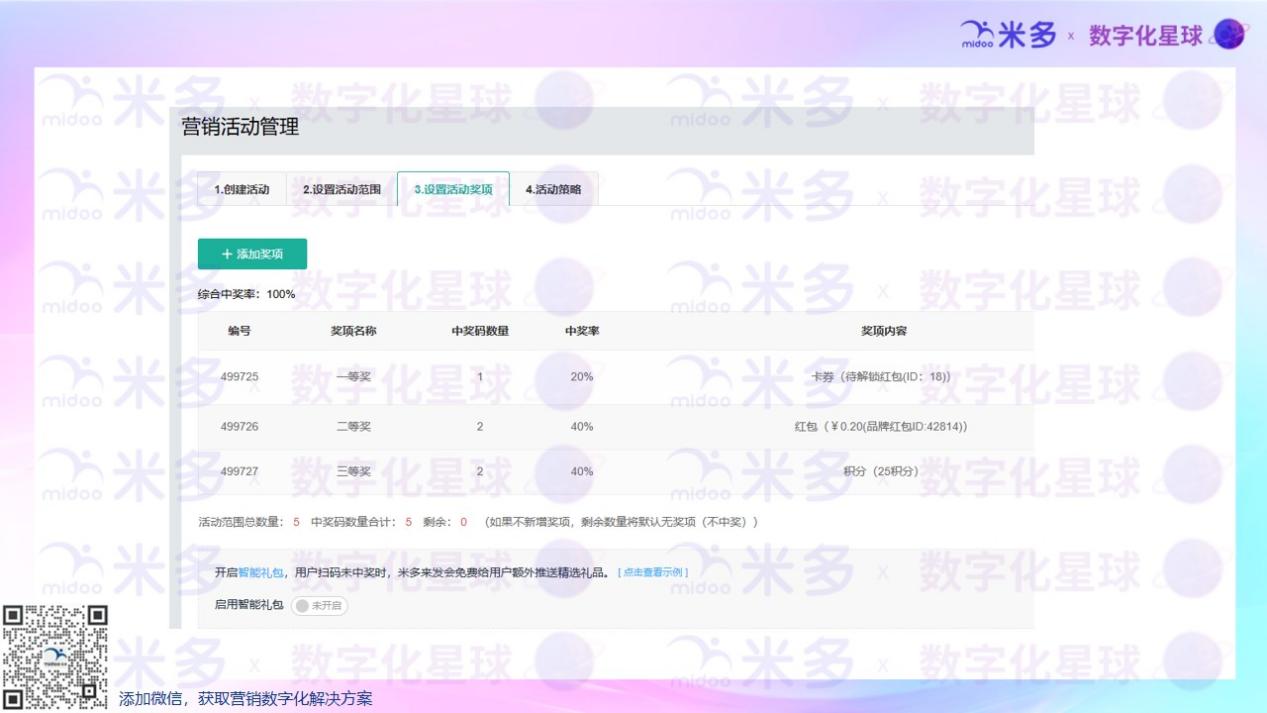Click the QR code image

coord(56,657)
